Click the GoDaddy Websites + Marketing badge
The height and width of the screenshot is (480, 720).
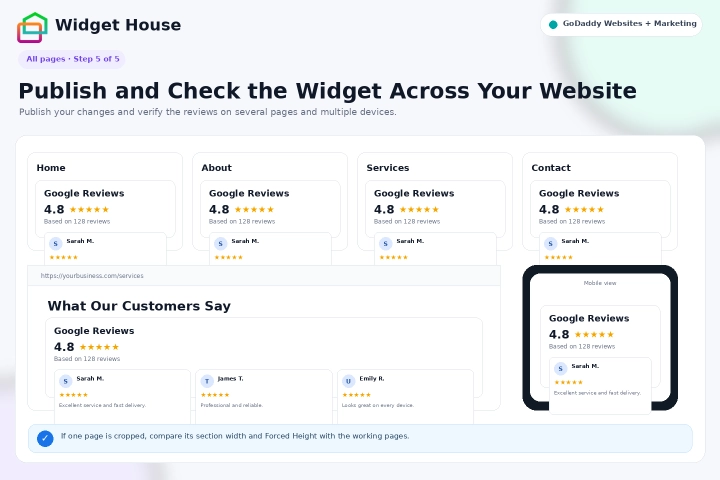(x=621, y=24)
